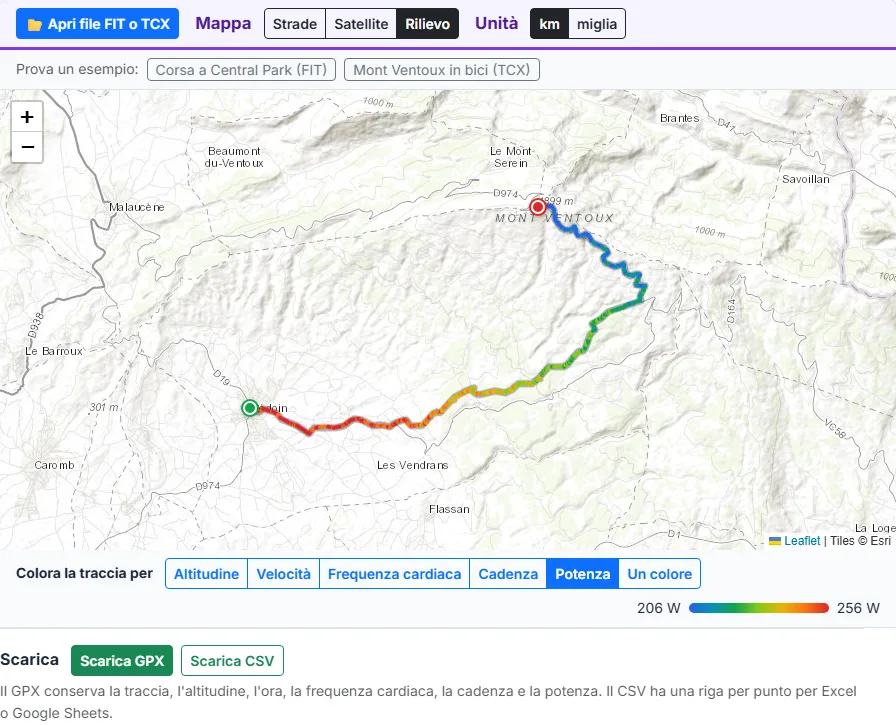Color the track by Altitudine

[x=206, y=574]
